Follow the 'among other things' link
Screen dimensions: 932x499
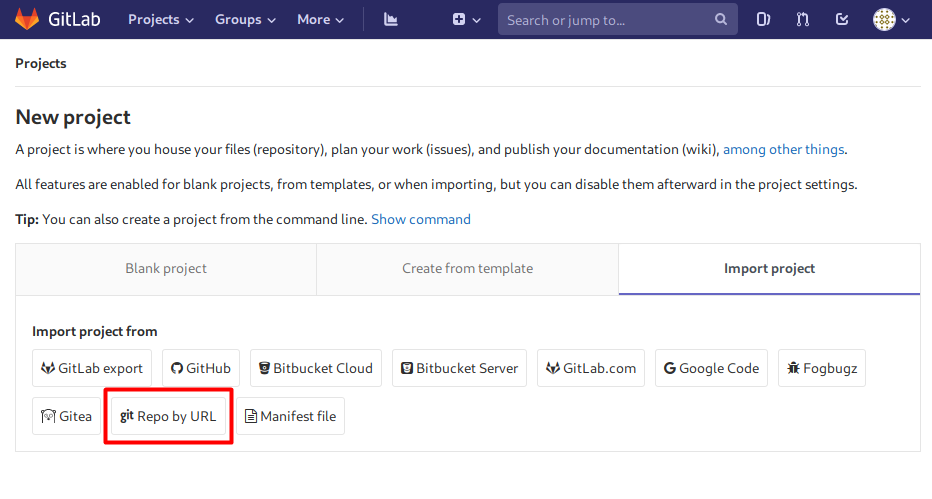pyautogui.click(x=783, y=149)
